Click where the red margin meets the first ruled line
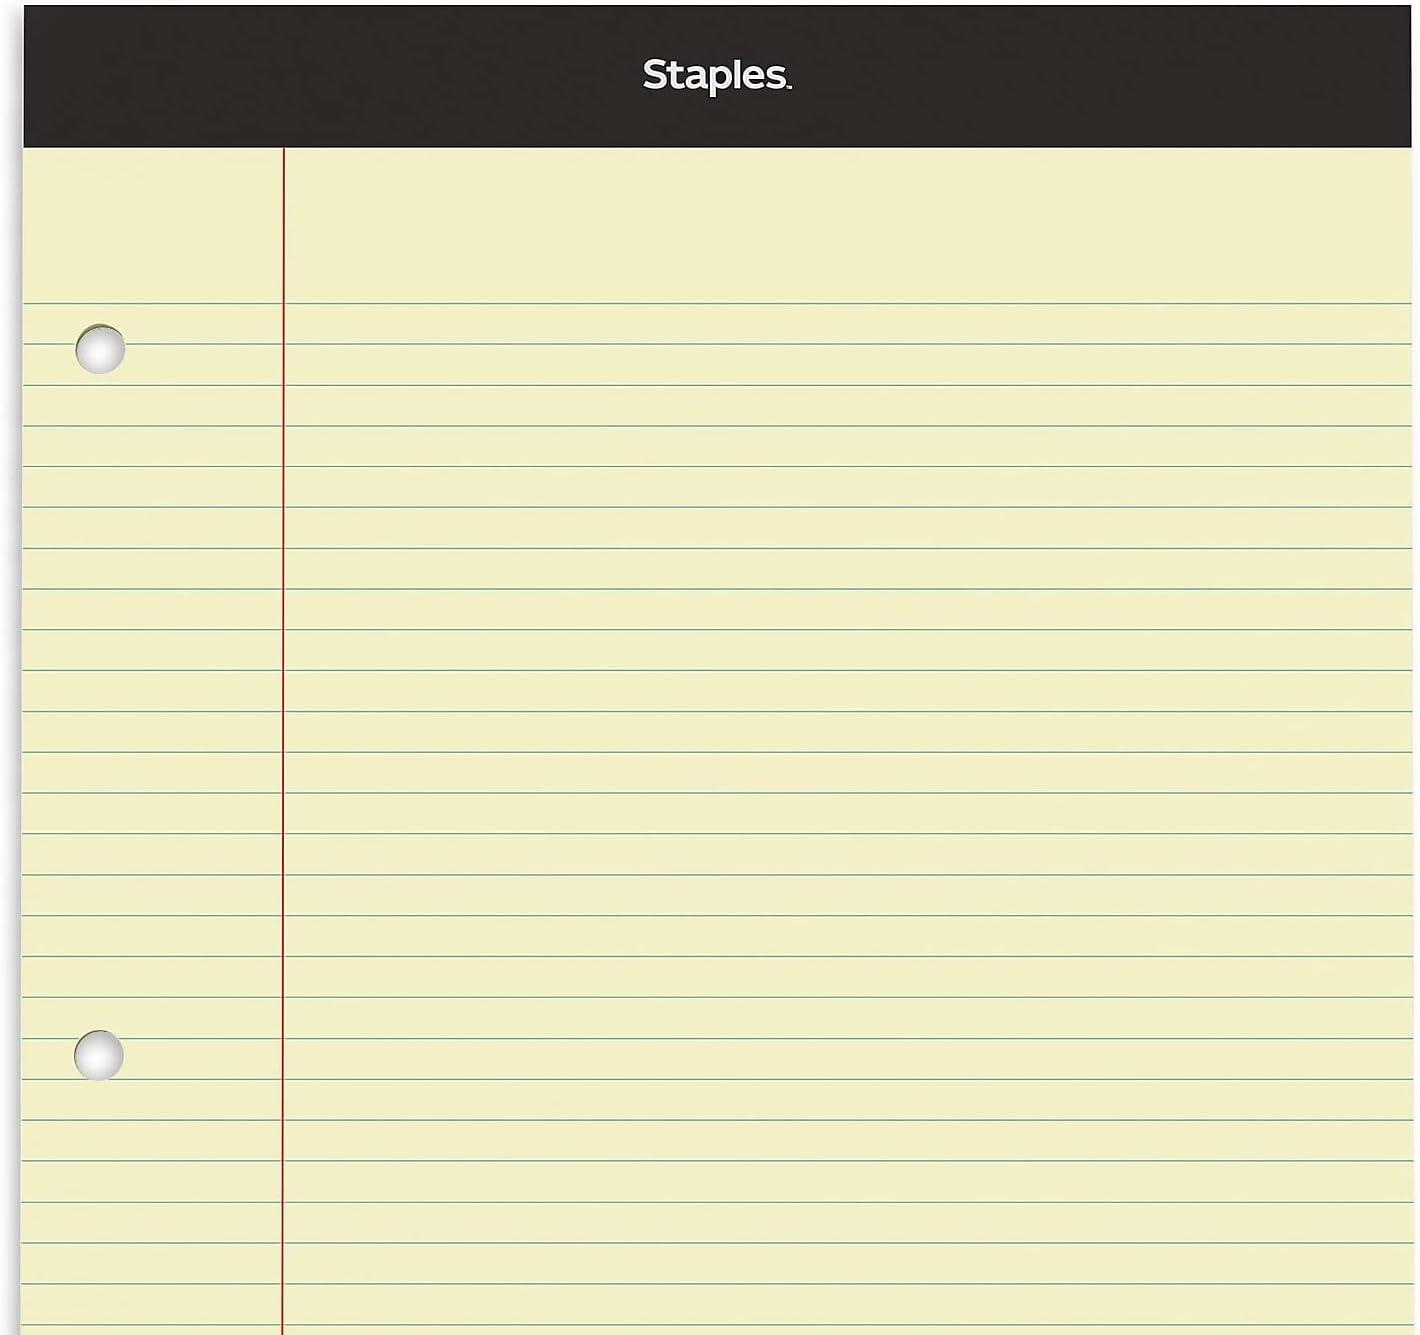 (283, 303)
